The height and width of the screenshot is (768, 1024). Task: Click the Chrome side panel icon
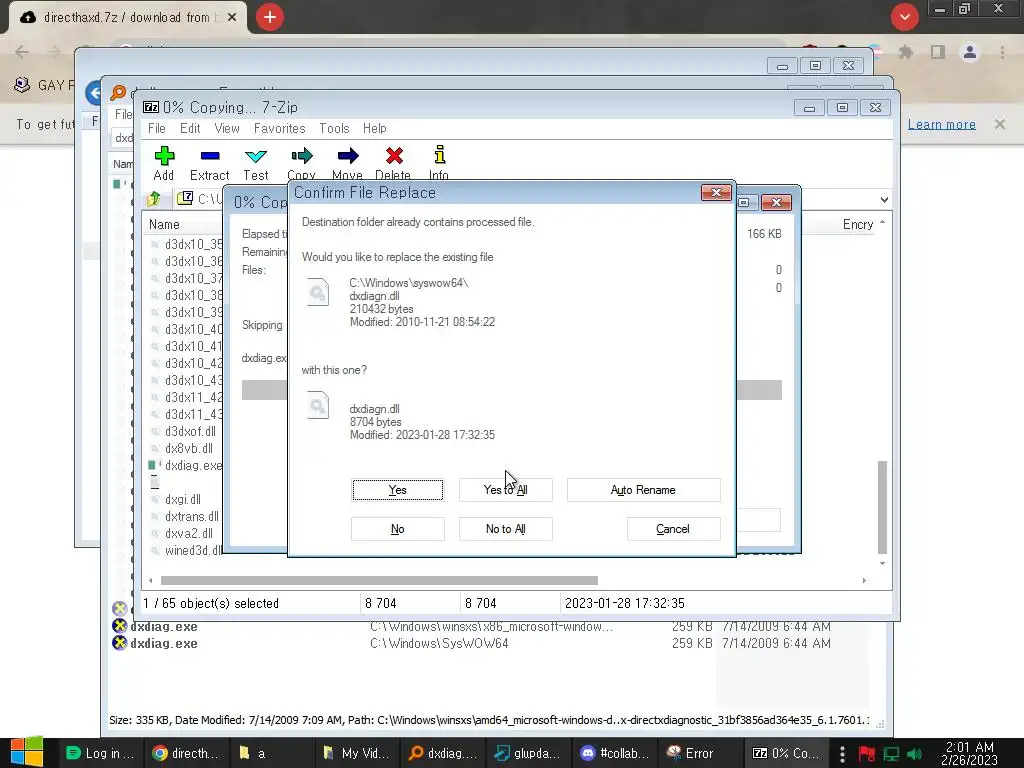pyautogui.click(x=938, y=52)
